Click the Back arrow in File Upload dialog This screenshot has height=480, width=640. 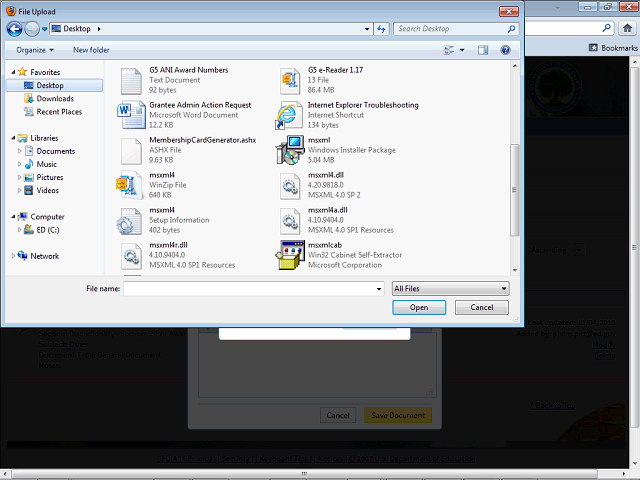point(15,29)
